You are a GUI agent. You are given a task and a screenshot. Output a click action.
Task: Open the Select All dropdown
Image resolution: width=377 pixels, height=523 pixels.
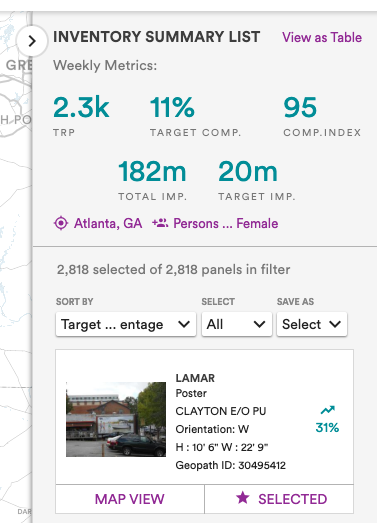pyautogui.click(x=237, y=324)
